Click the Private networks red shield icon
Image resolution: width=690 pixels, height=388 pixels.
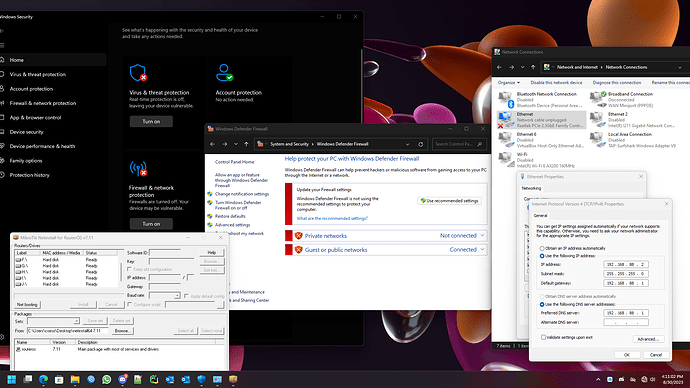298,236
